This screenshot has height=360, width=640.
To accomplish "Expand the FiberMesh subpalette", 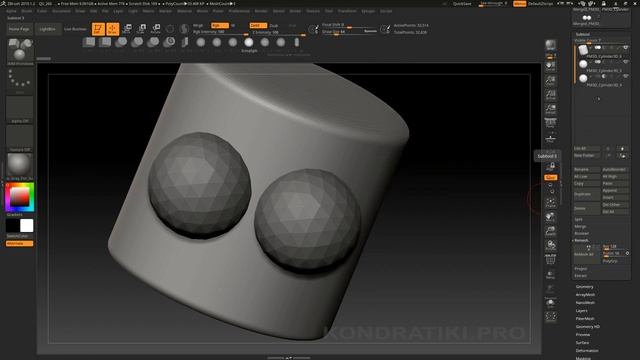I will click(x=585, y=319).
